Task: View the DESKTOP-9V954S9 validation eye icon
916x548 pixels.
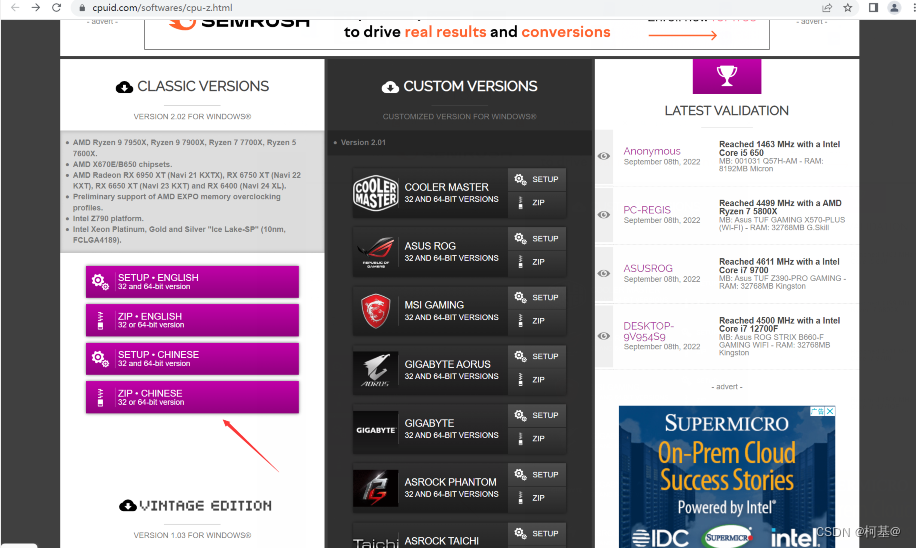Action: coord(604,336)
